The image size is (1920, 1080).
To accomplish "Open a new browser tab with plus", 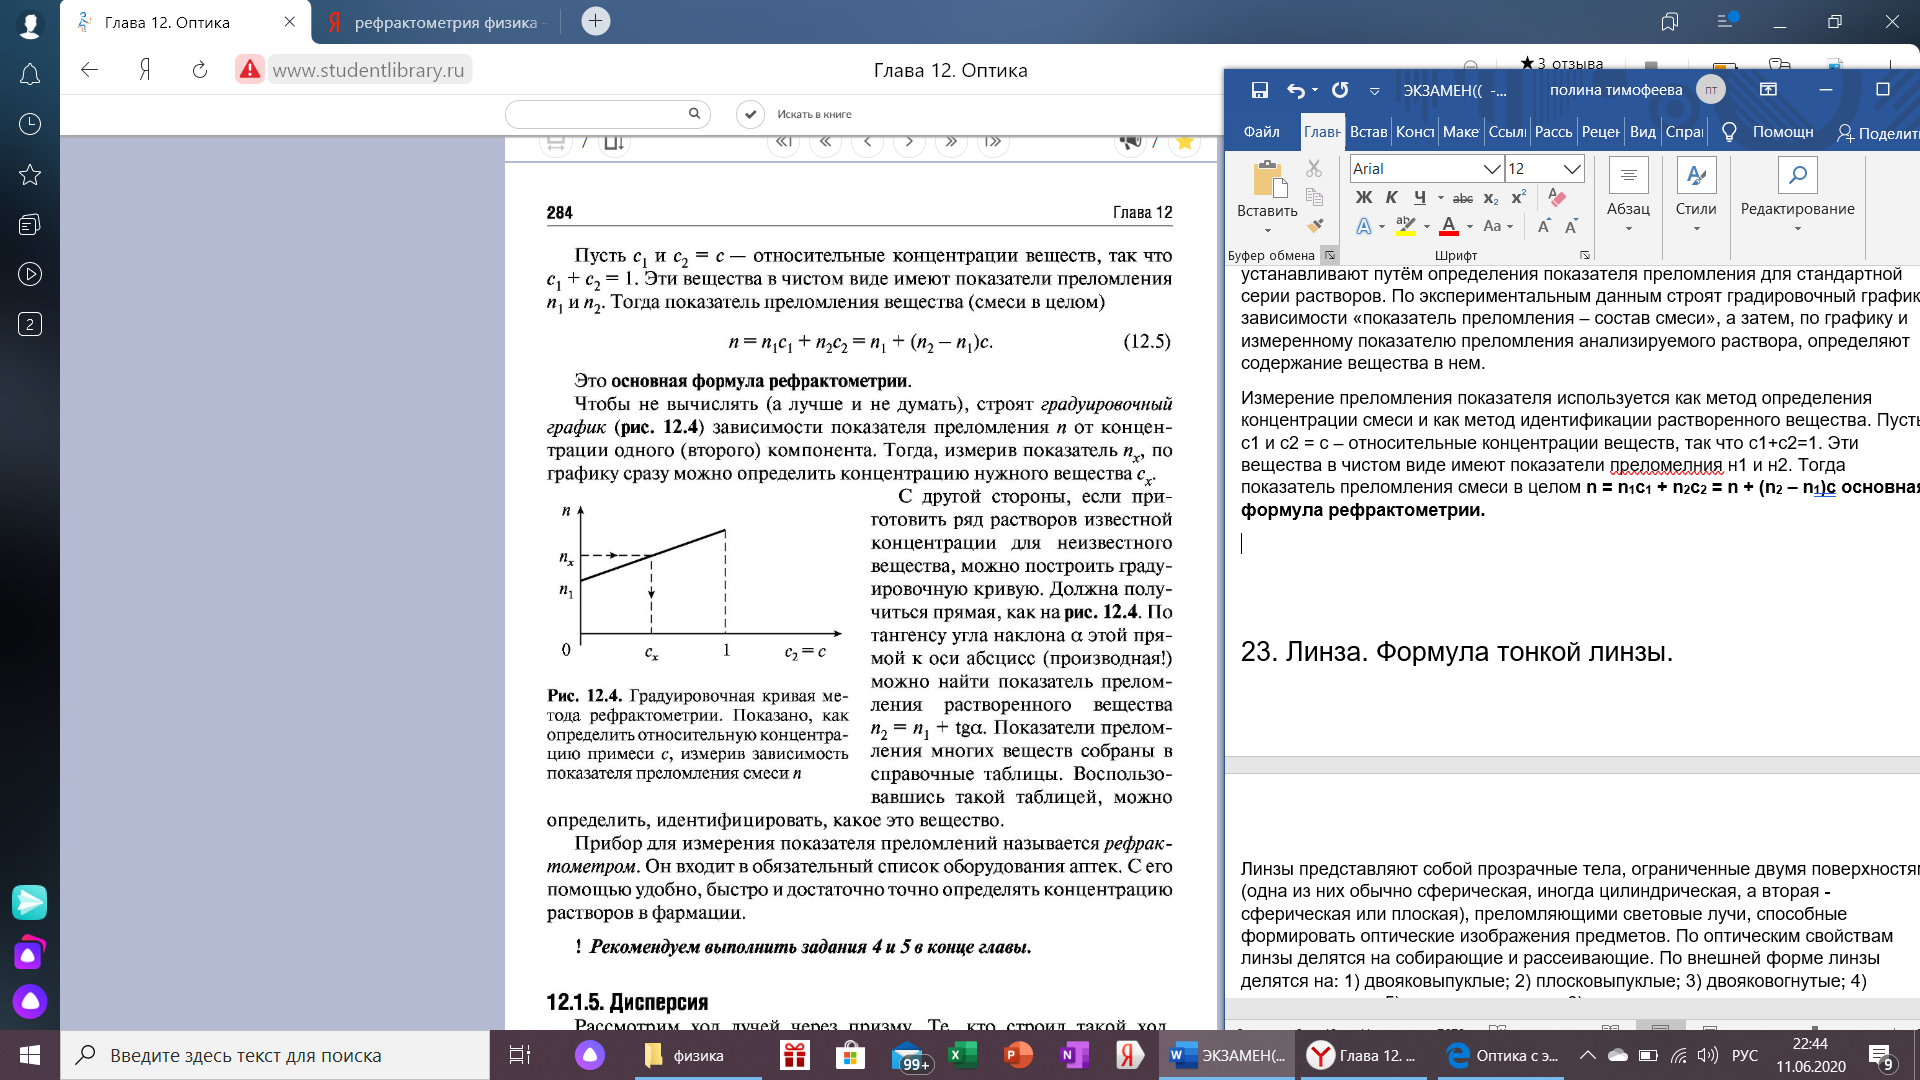I will (596, 21).
